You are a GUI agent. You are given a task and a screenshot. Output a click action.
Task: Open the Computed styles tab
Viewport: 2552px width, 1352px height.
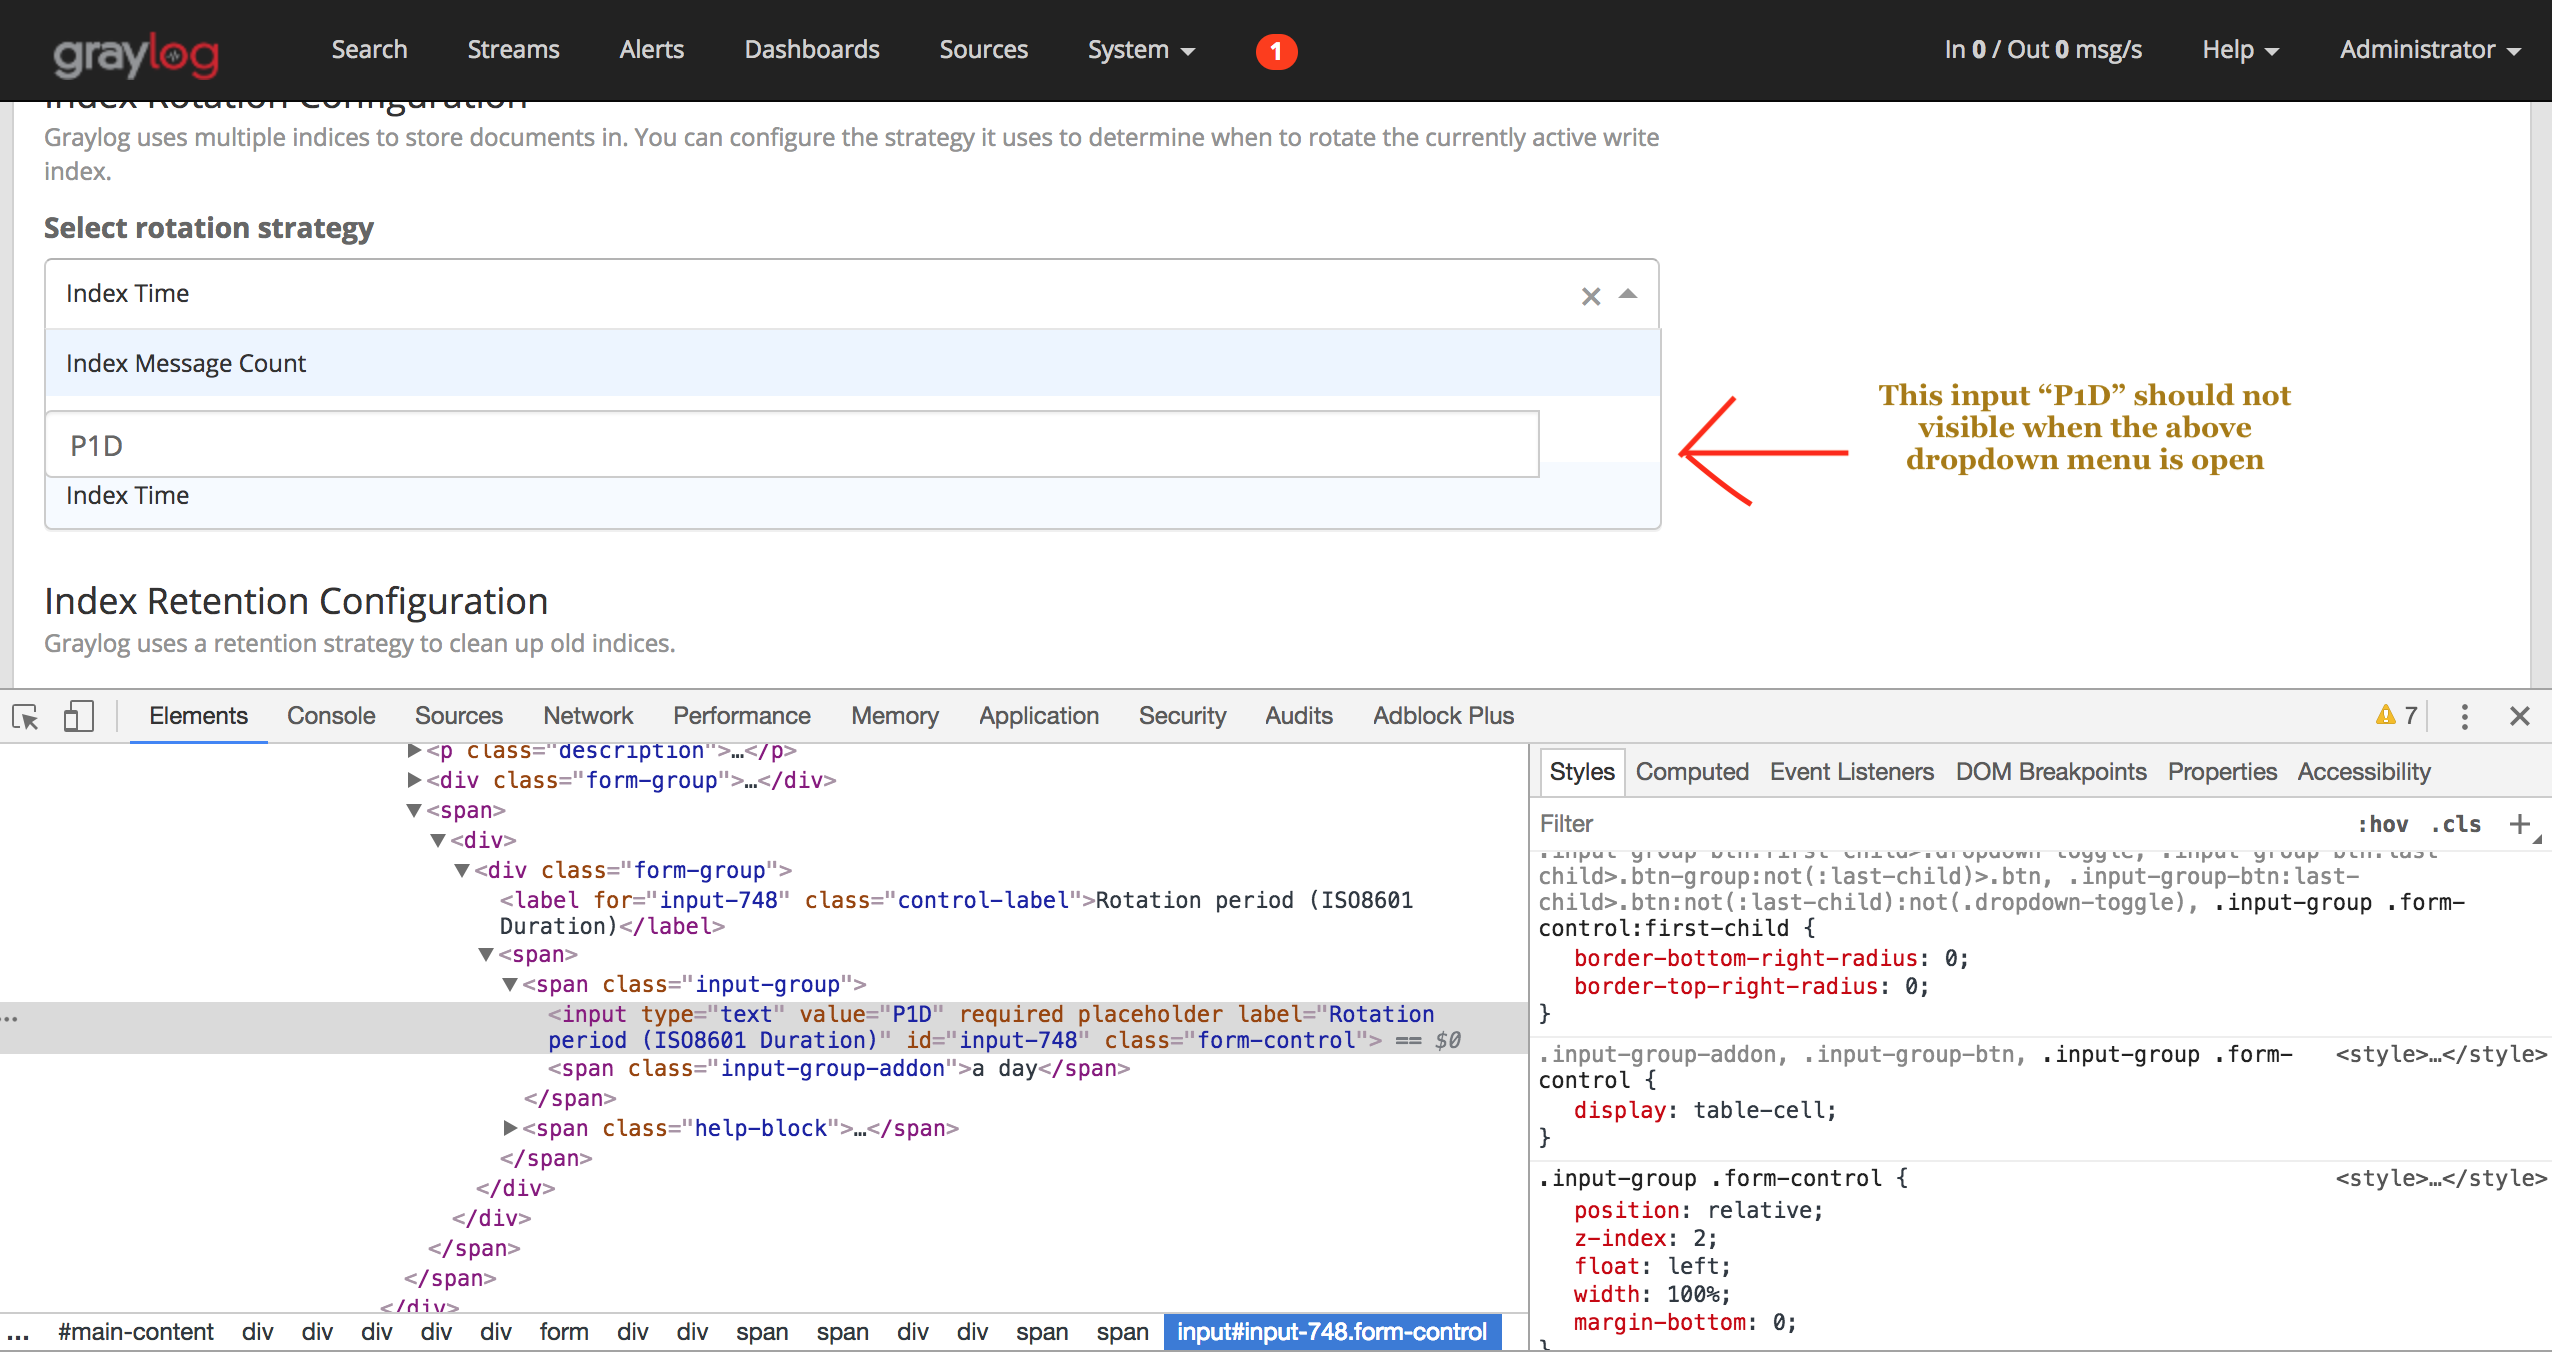[x=1691, y=772]
